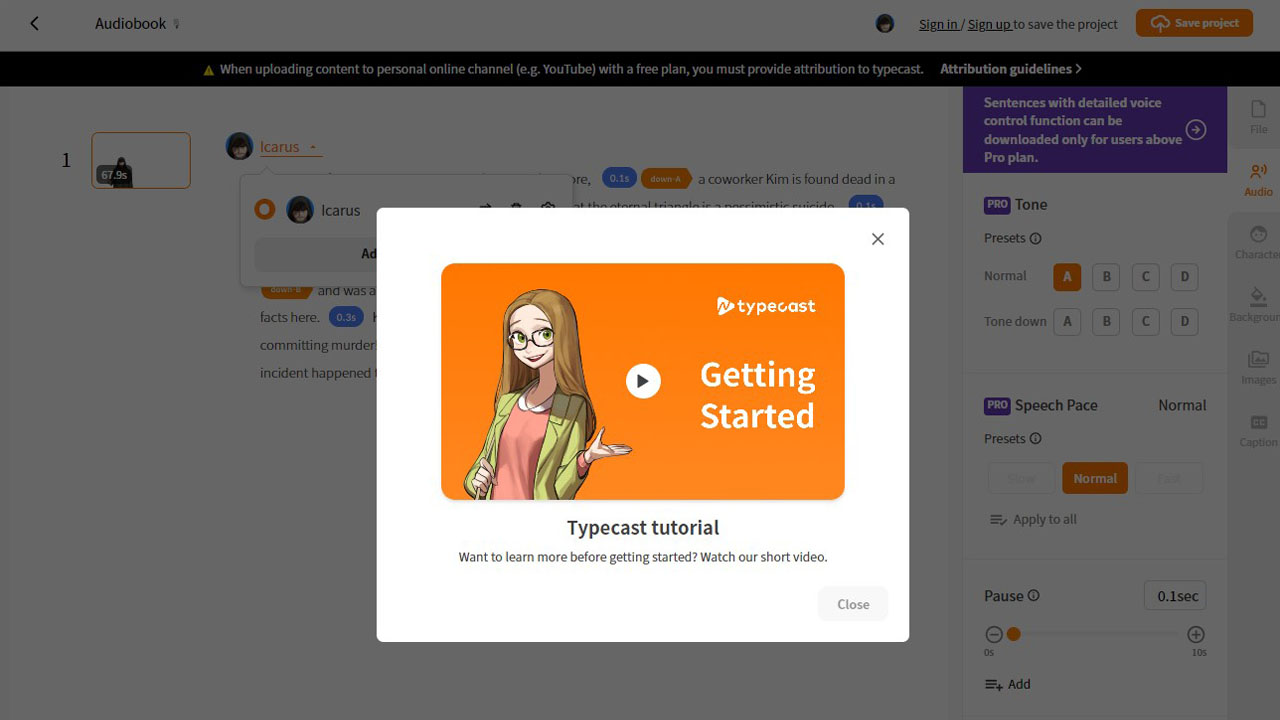Select slide 1 thumbnail
This screenshot has height=720, width=1280.
click(141, 160)
